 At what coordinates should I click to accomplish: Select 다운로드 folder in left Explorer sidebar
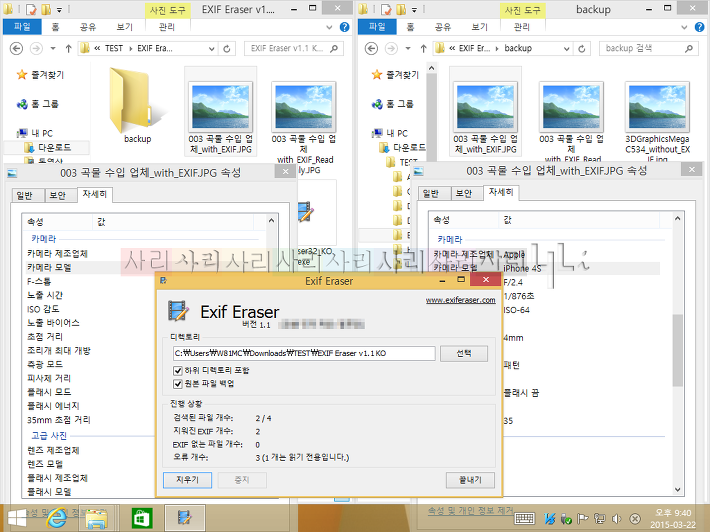(48, 148)
